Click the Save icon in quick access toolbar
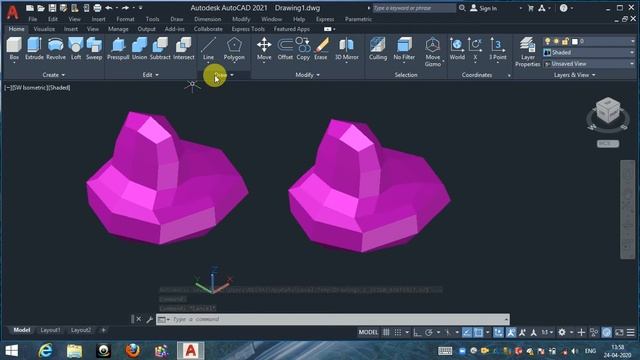640x360 pixels. pos(53,8)
